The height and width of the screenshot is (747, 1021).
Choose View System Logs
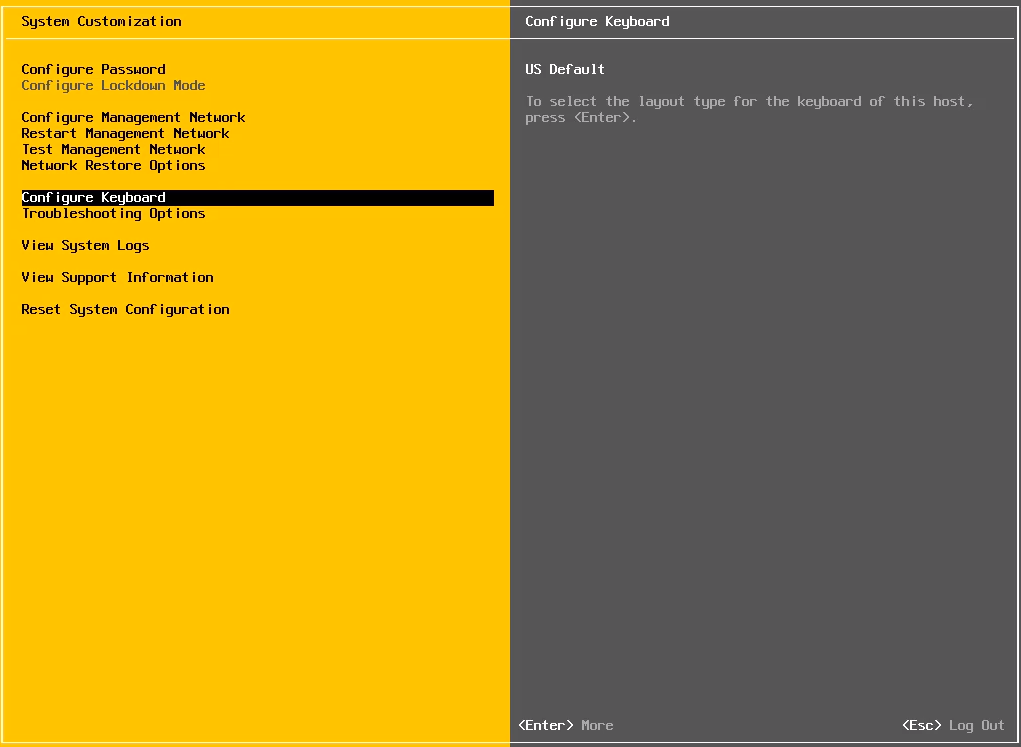[x=85, y=246]
